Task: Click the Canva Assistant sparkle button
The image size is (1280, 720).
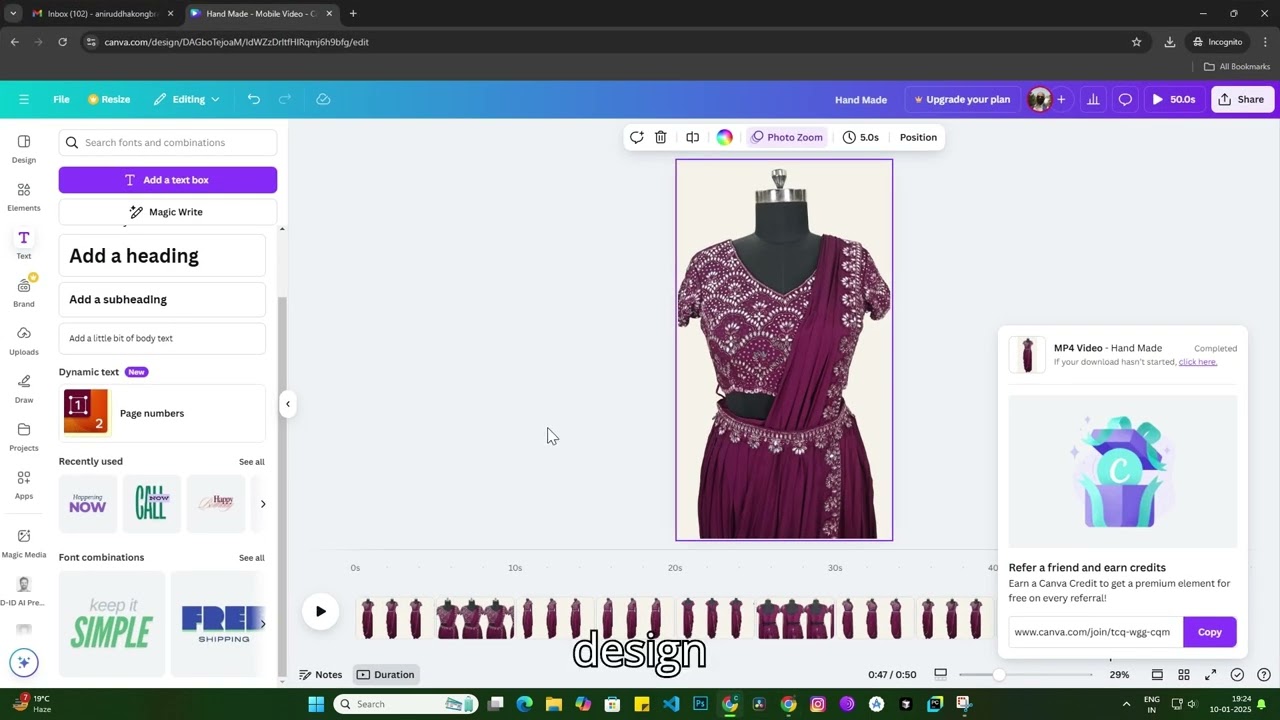Action: point(24,662)
